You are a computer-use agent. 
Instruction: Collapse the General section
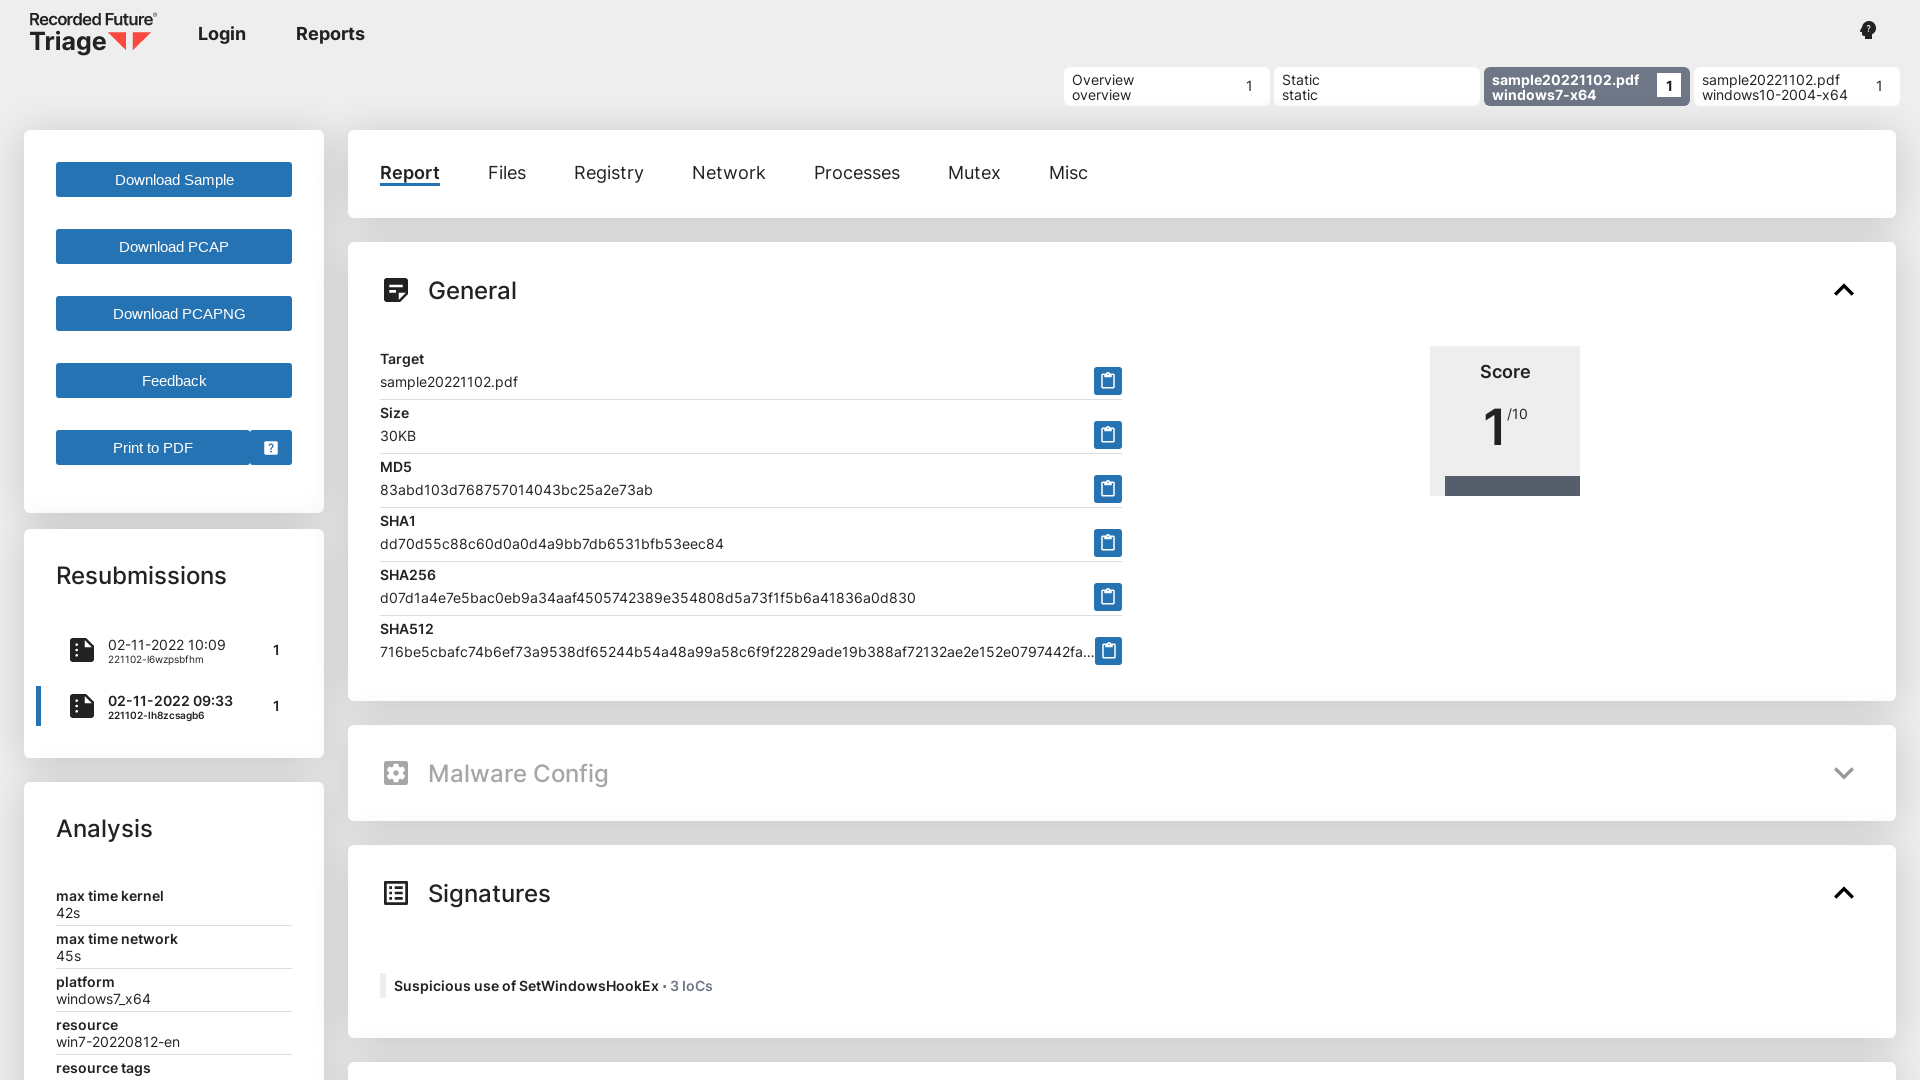click(x=1843, y=290)
